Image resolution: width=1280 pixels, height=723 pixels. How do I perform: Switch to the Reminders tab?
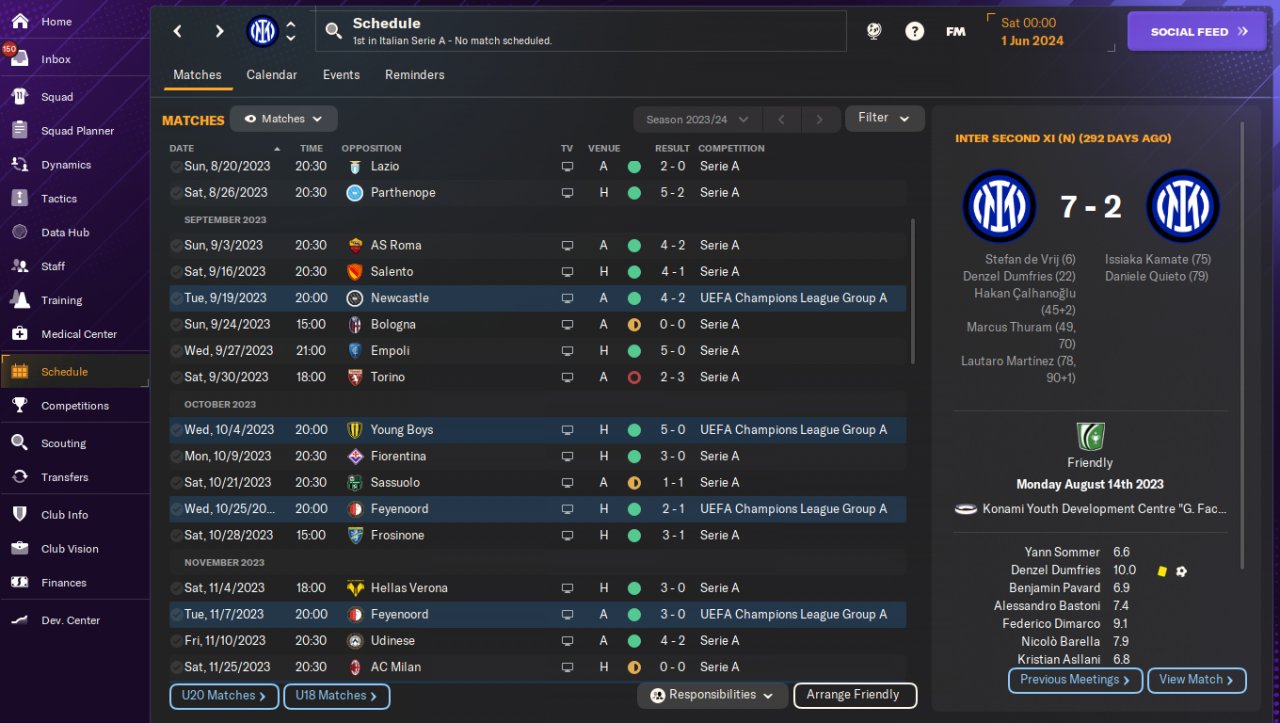[x=414, y=75]
